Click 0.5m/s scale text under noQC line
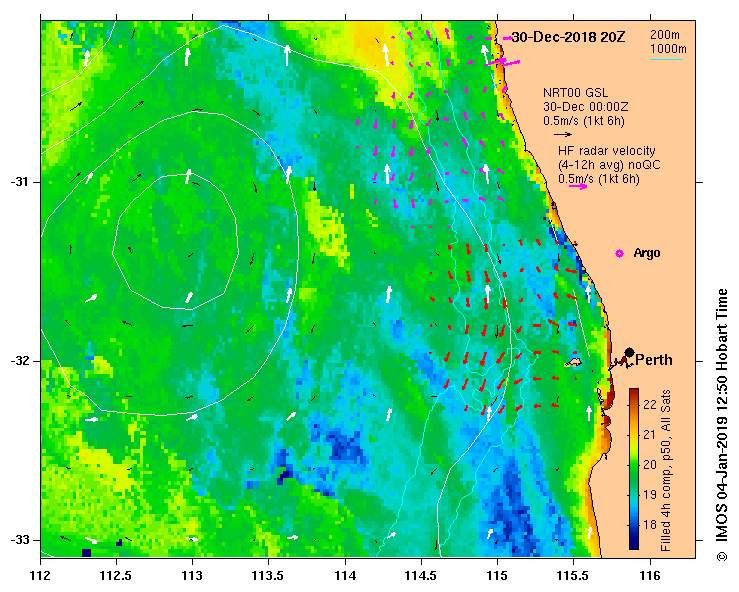739x592 pixels. click(x=599, y=179)
